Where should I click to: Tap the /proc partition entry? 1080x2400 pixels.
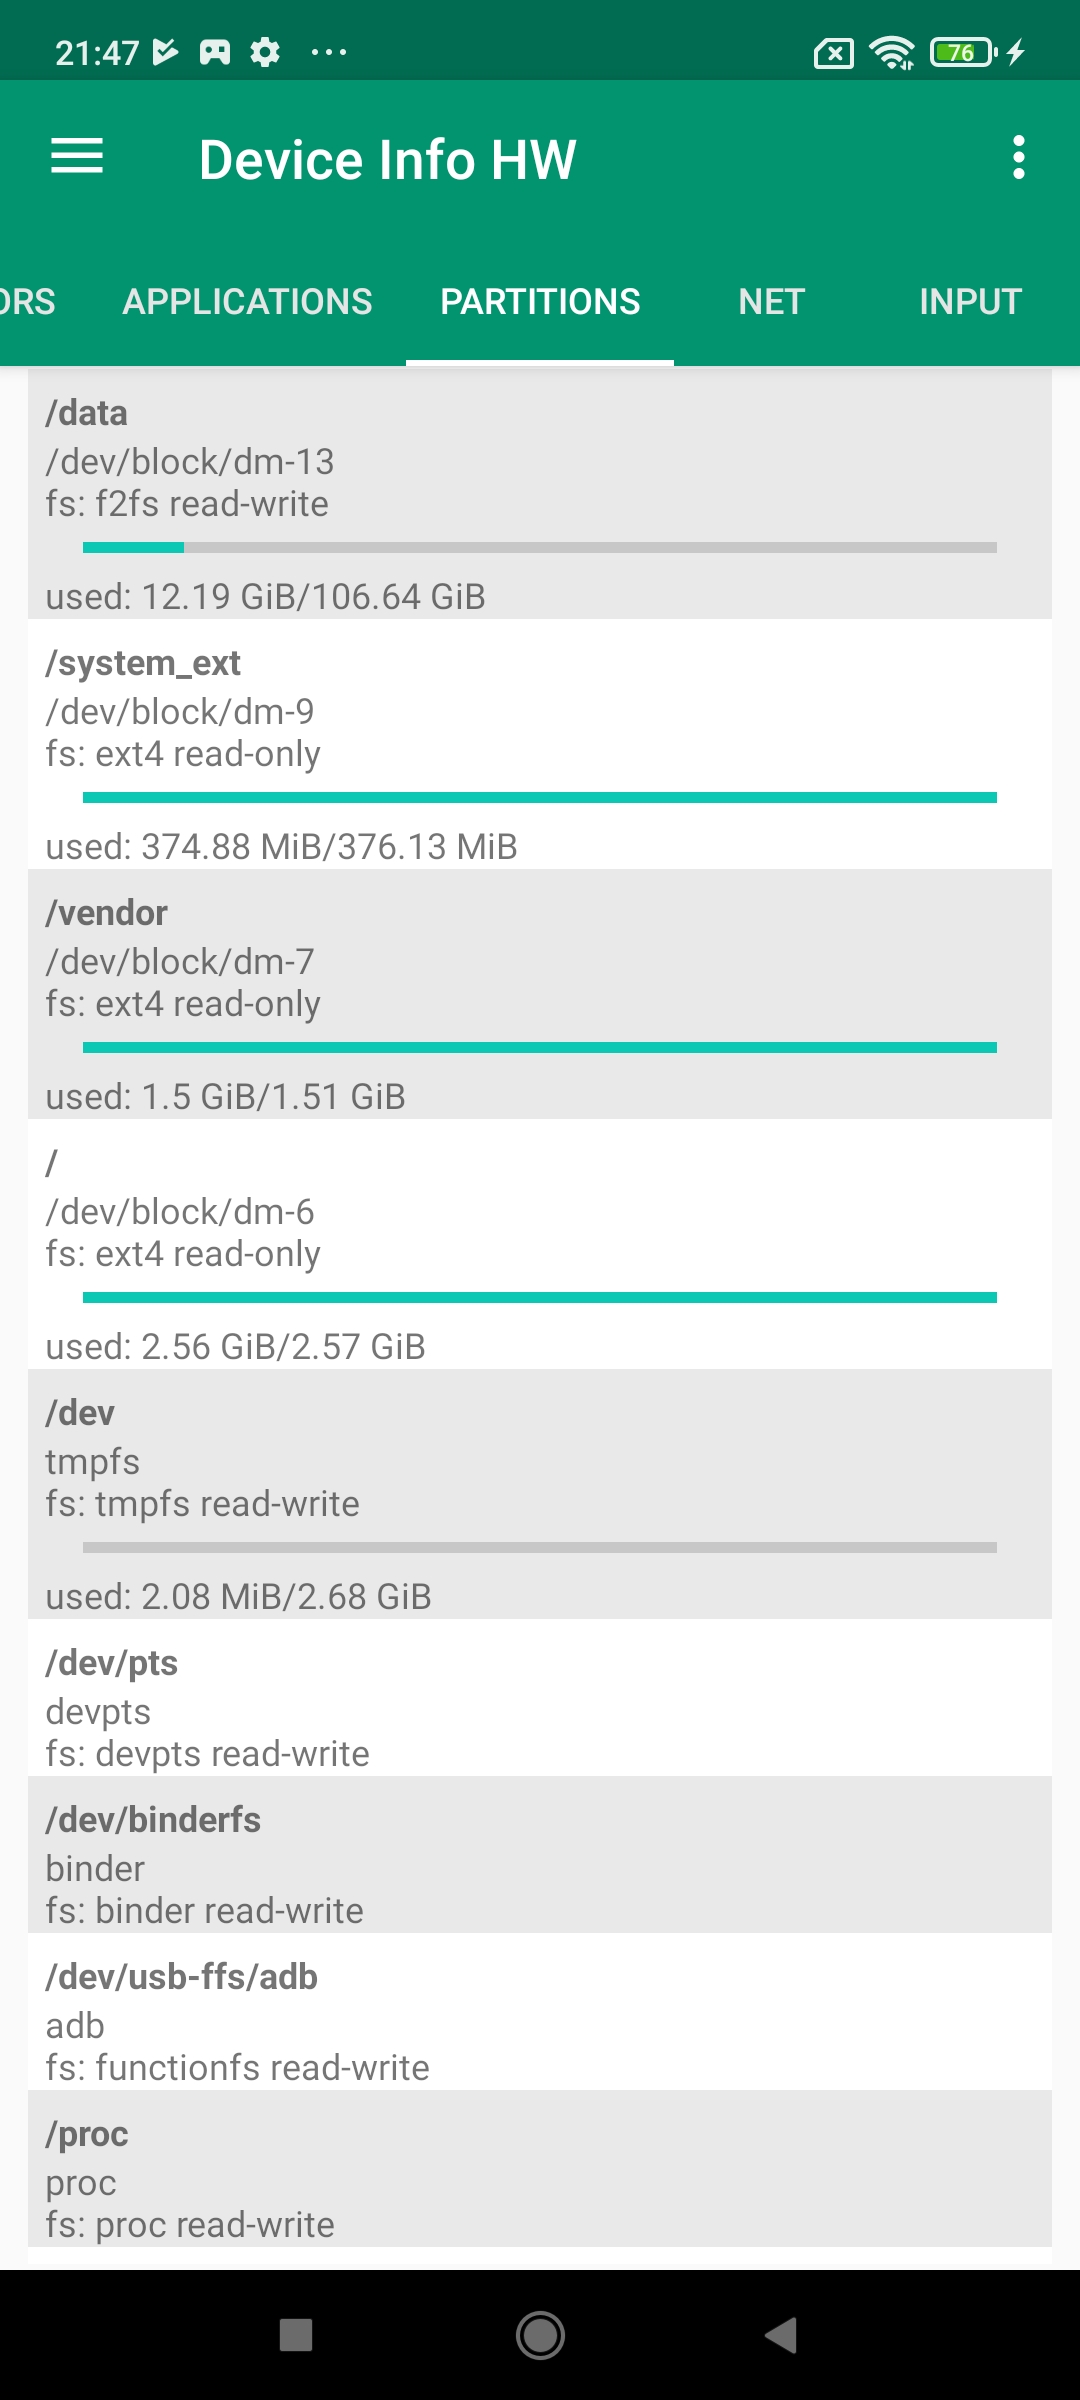(x=540, y=2169)
